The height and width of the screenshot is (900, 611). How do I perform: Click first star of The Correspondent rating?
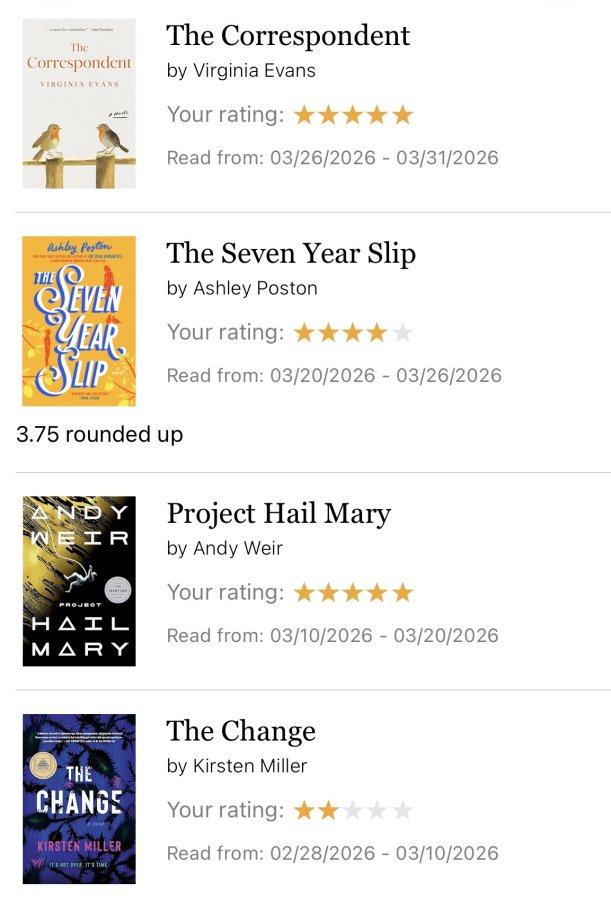tap(304, 115)
